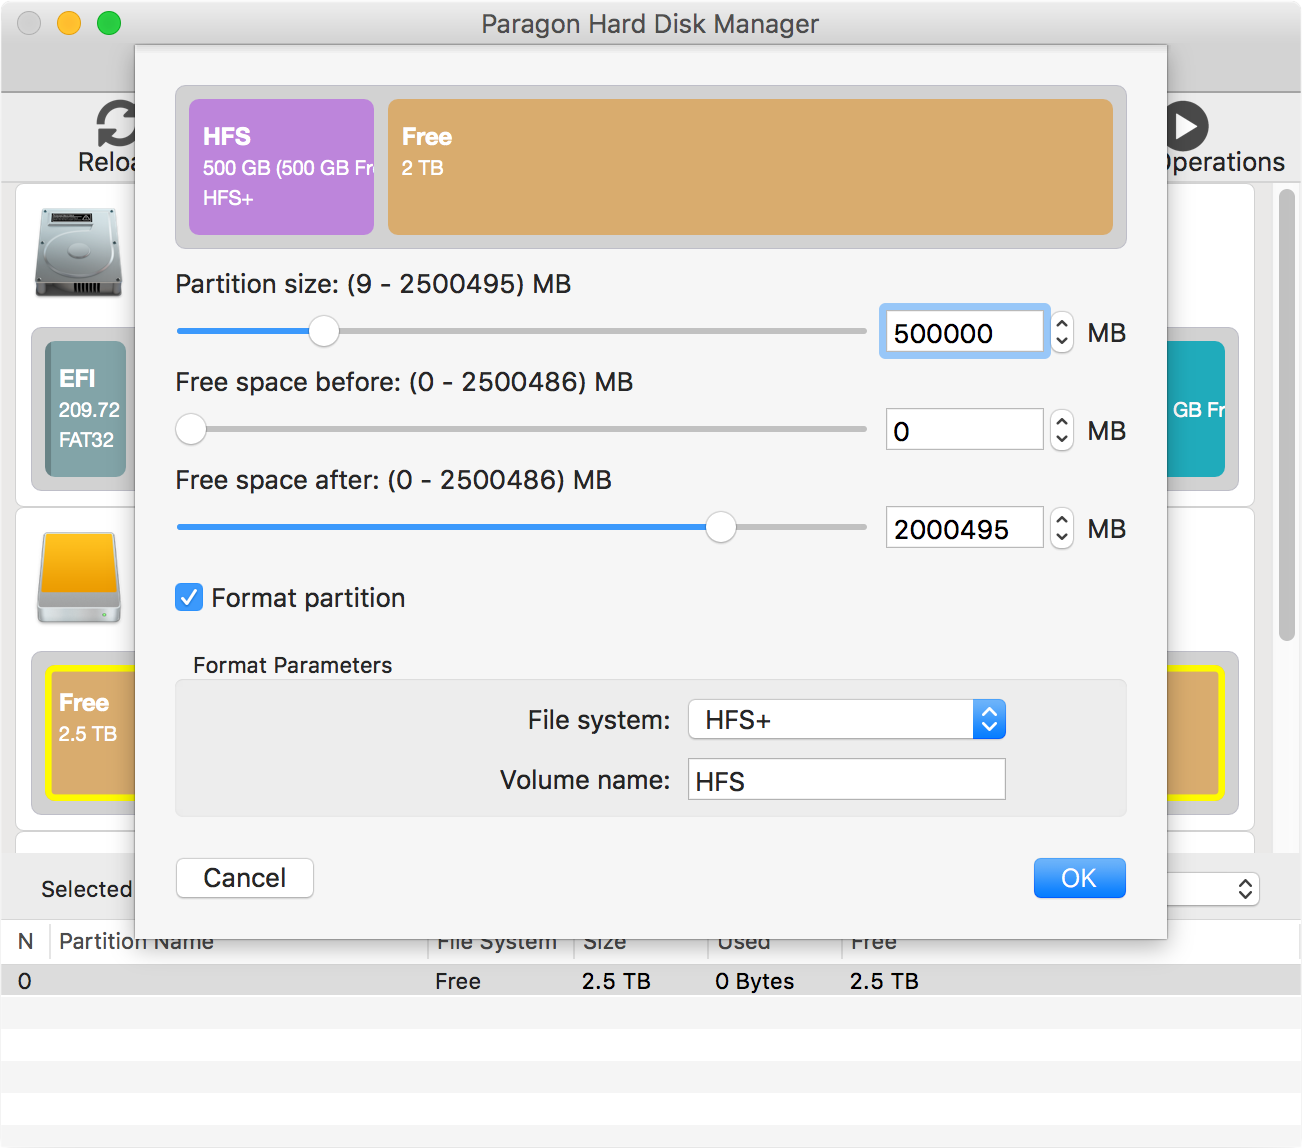Screen dimensions: 1302x1148
Task: Select the EFI FAT32 partition block
Action: click(87, 409)
